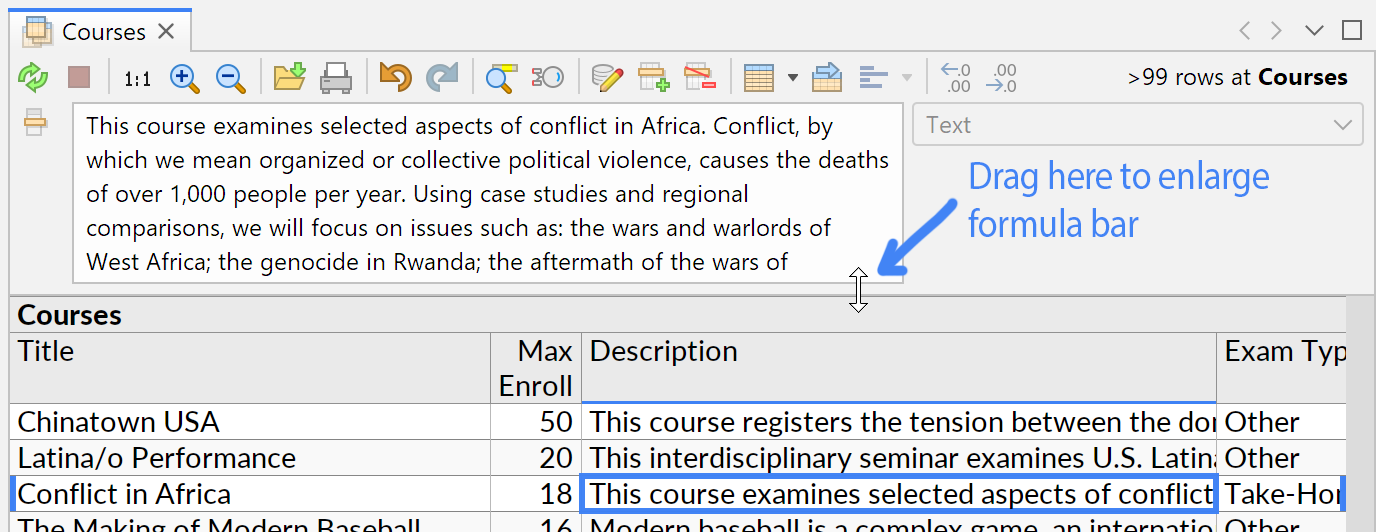This screenshot has height=532, width=1376.
Task: Click the Undo arrow icon
Action: 396,77
